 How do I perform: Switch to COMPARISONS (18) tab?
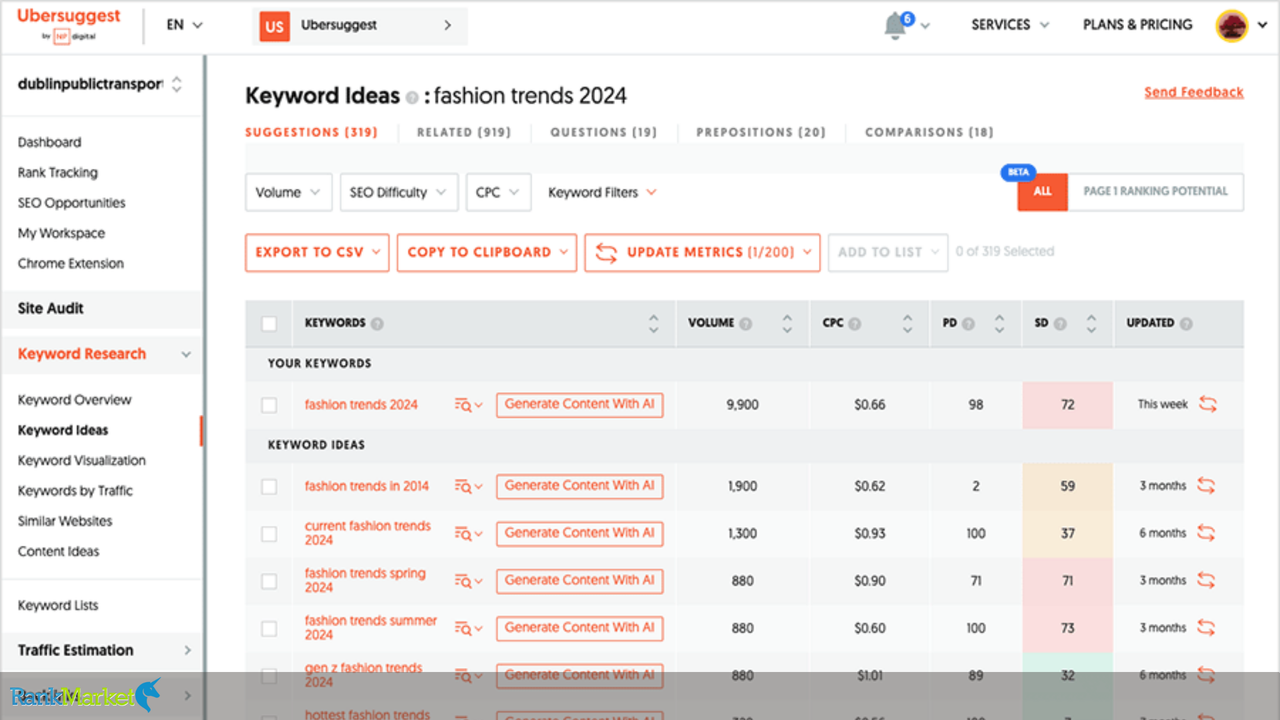point(929,132)
